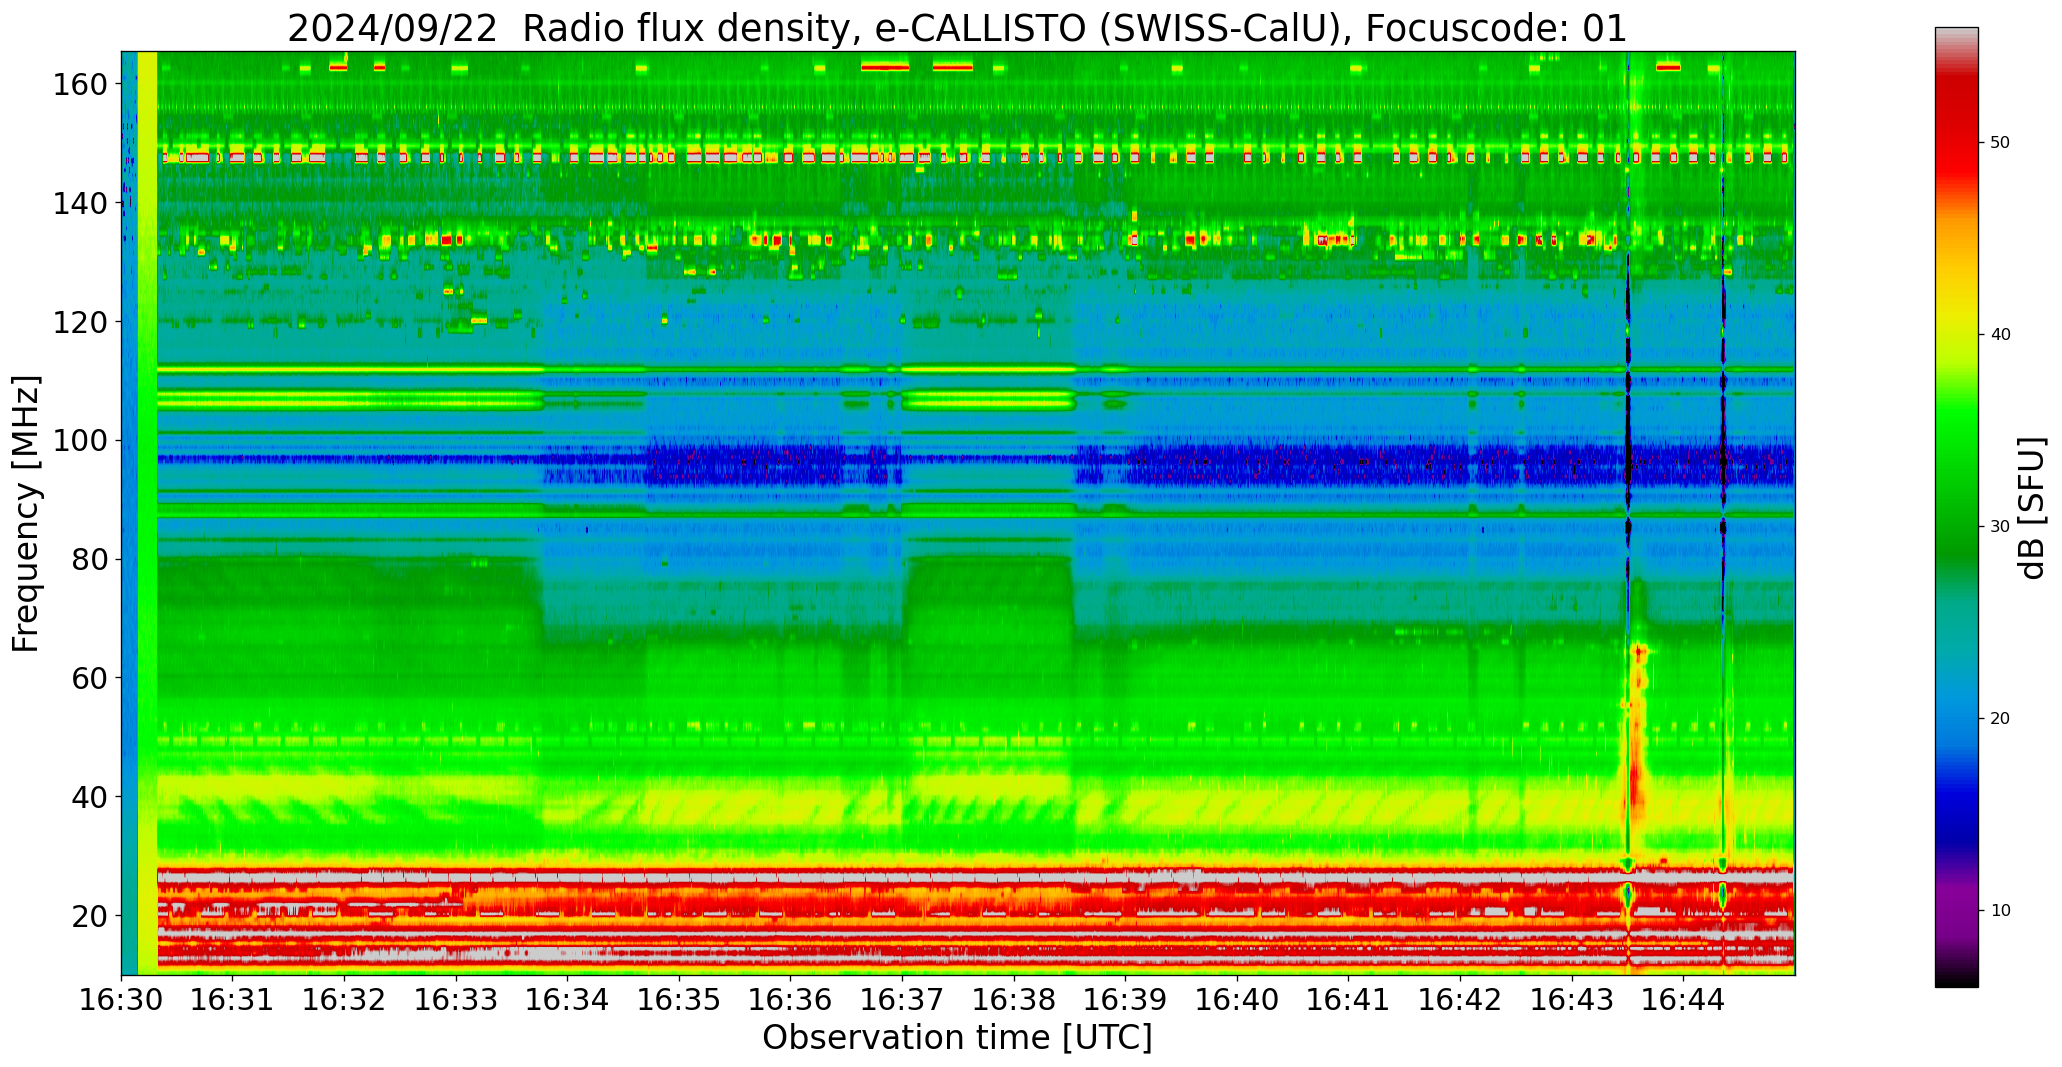Viewport: 2062px width, 1067px height.
Task: Click the 100 frequency tick label
Action: [x=80, y=441]
